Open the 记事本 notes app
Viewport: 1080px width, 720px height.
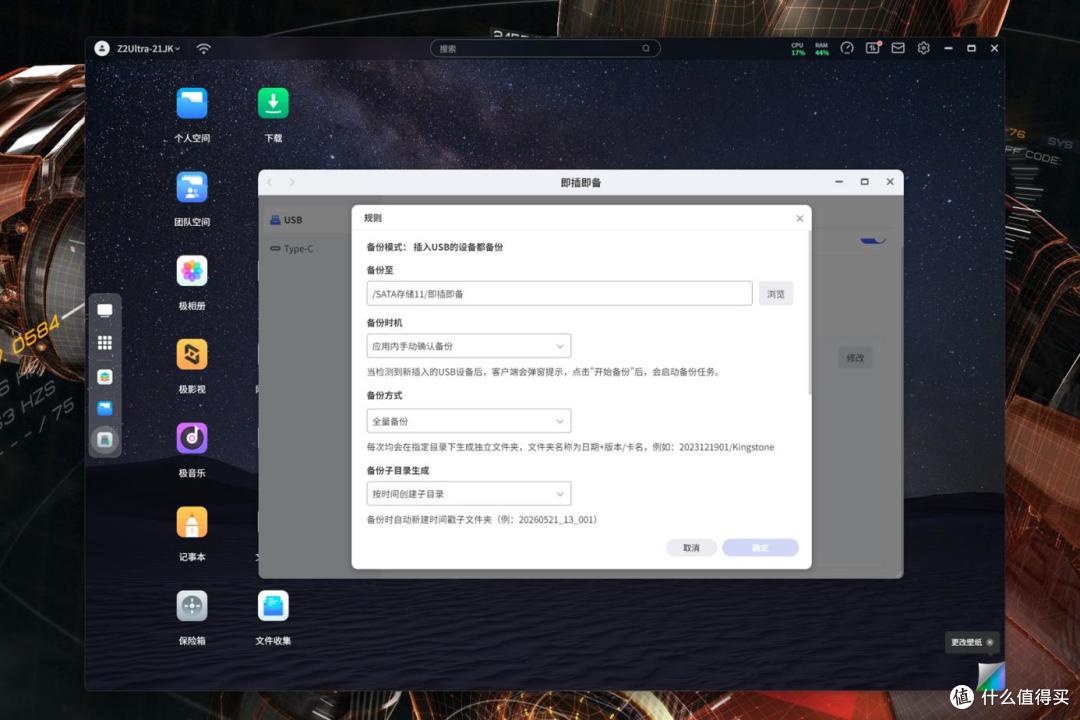click(x=191, y=522)
